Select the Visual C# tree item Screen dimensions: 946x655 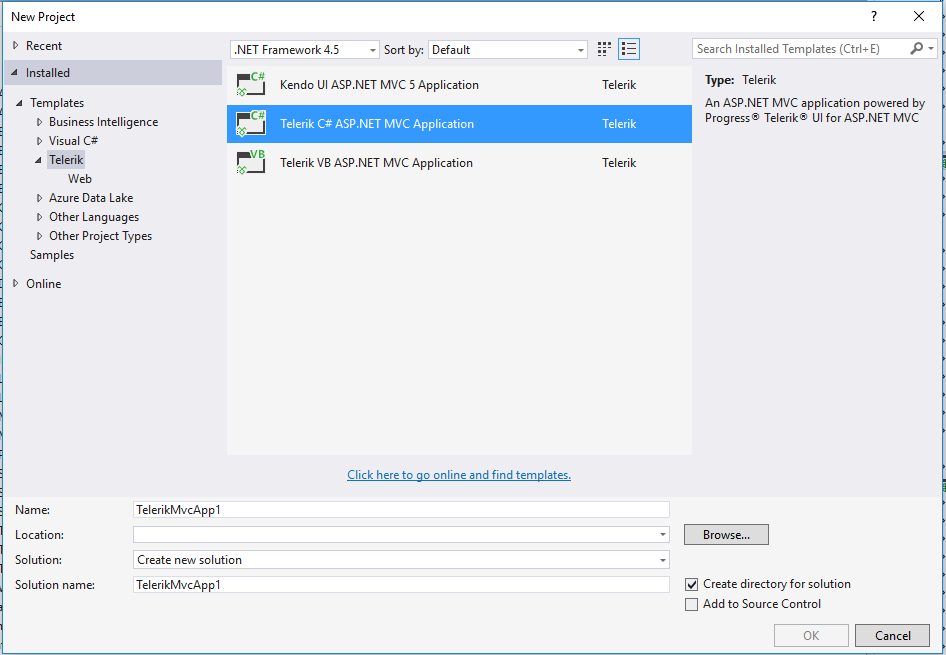point(74,141)
